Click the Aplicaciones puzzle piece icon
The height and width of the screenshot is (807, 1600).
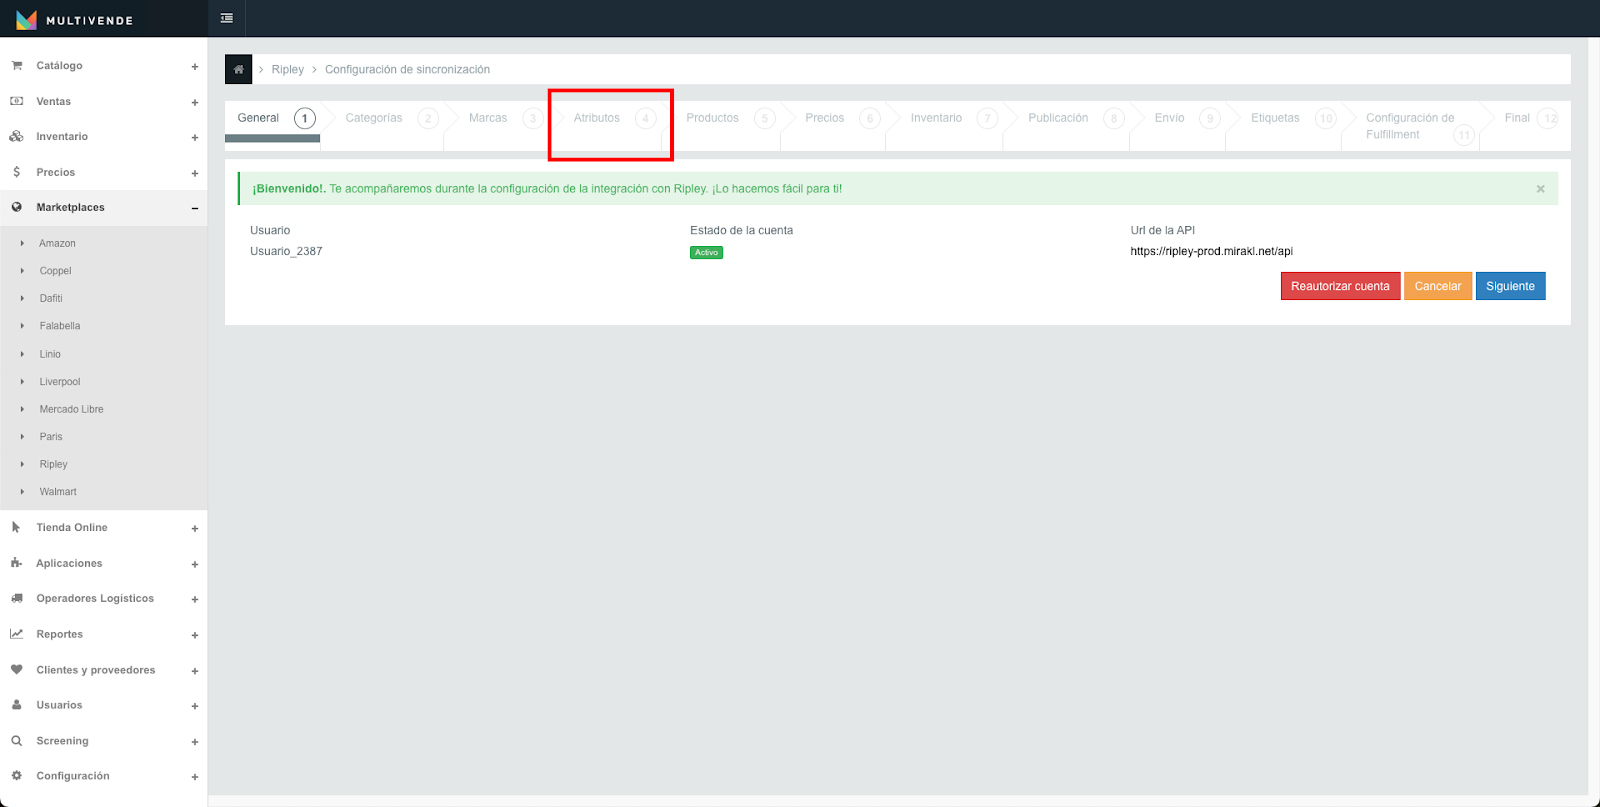pos(16,563)
